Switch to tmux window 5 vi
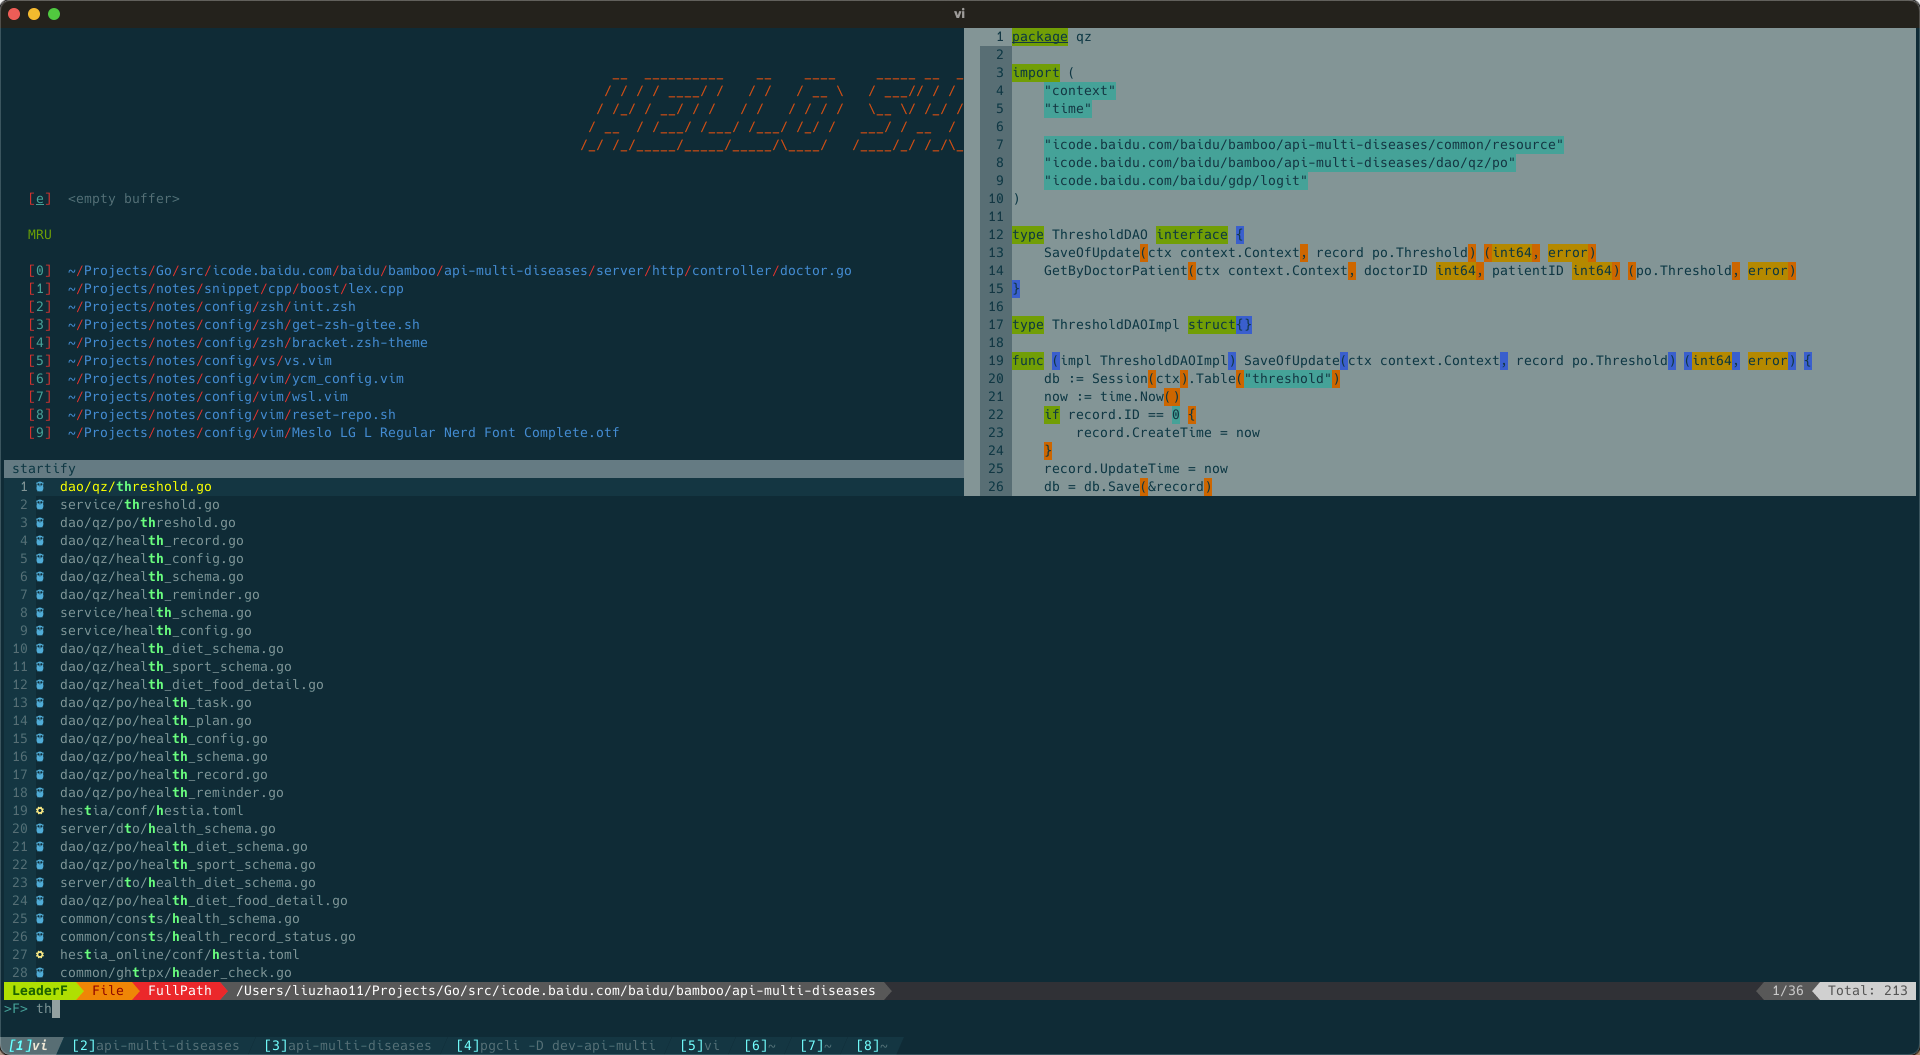Image resolution: width=1920 pixels, height=1055 pixels. 700,1046
